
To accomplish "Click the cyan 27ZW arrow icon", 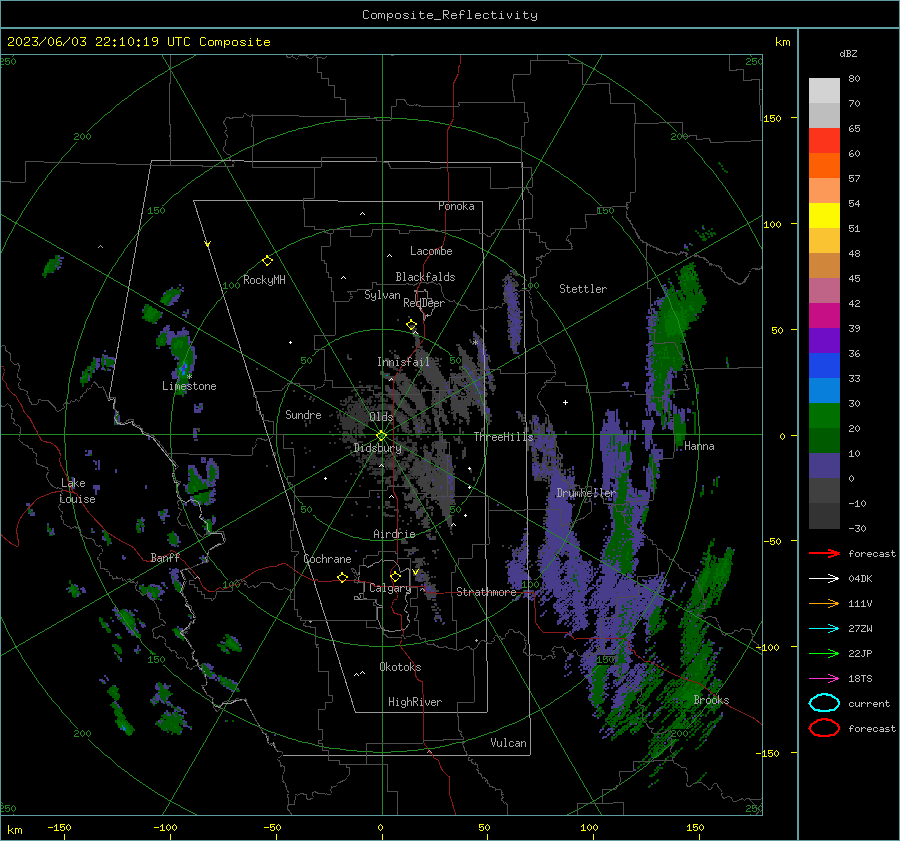I will point(824,628).
